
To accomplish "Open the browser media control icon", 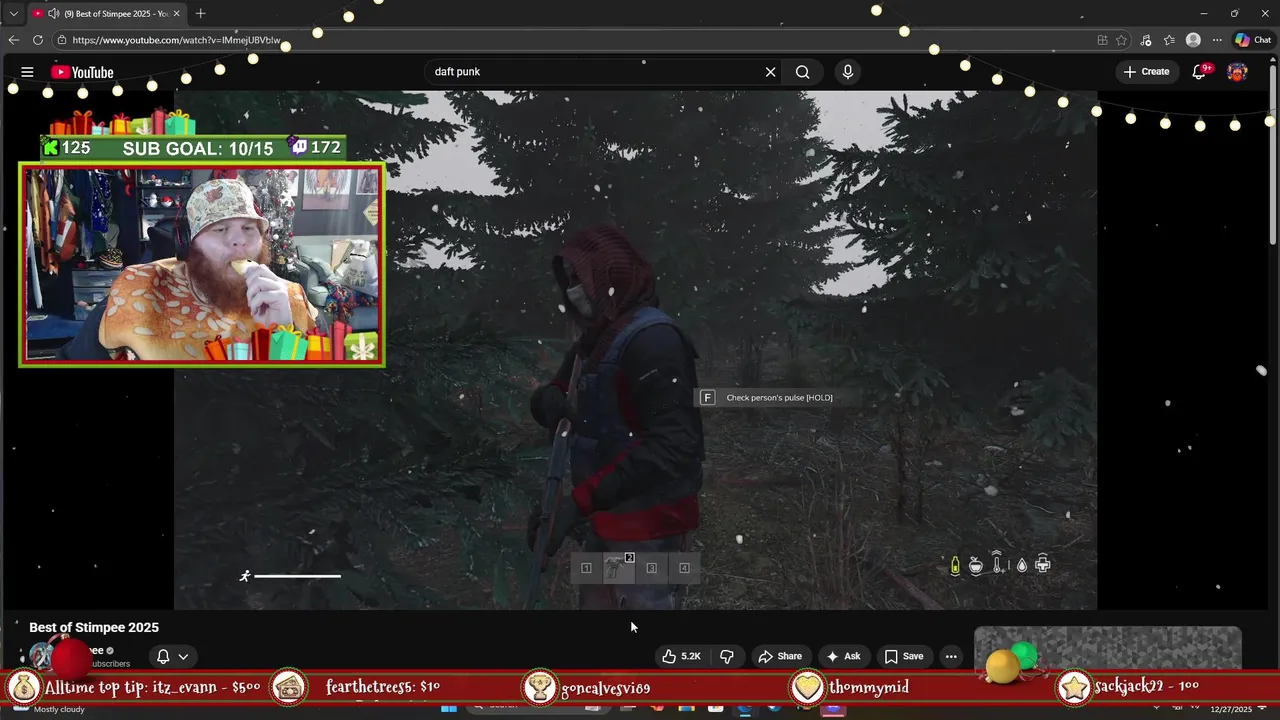I will tap(1146, 40).
